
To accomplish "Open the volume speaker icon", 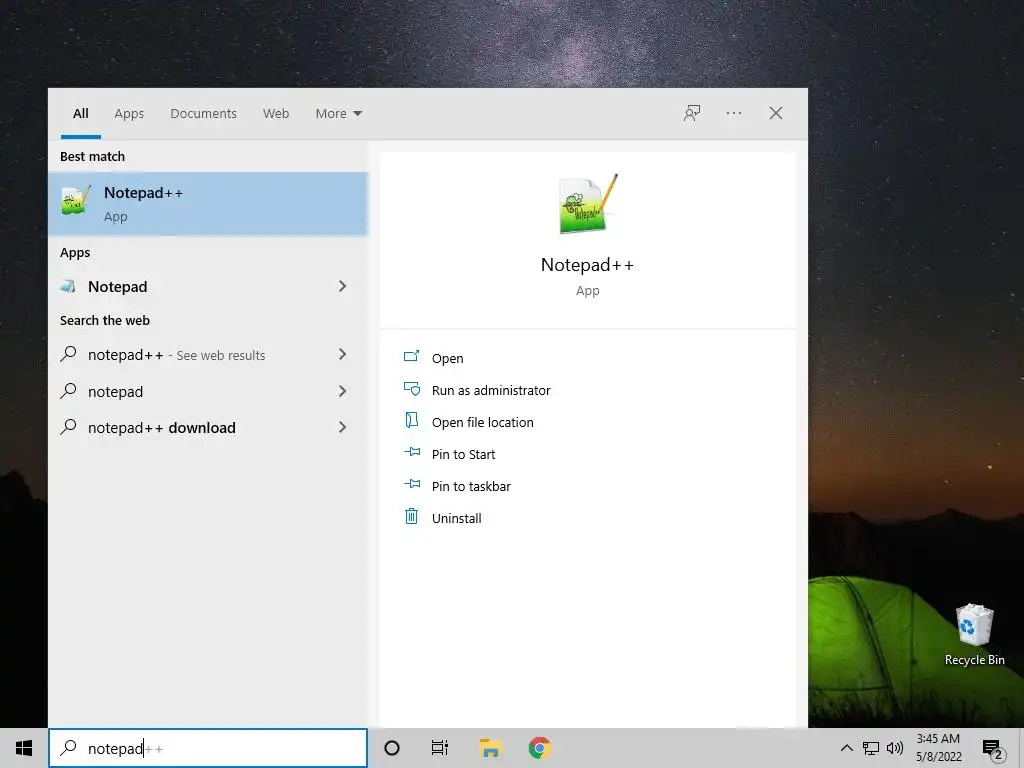I will pyautogui.click(x=895, y=748).
